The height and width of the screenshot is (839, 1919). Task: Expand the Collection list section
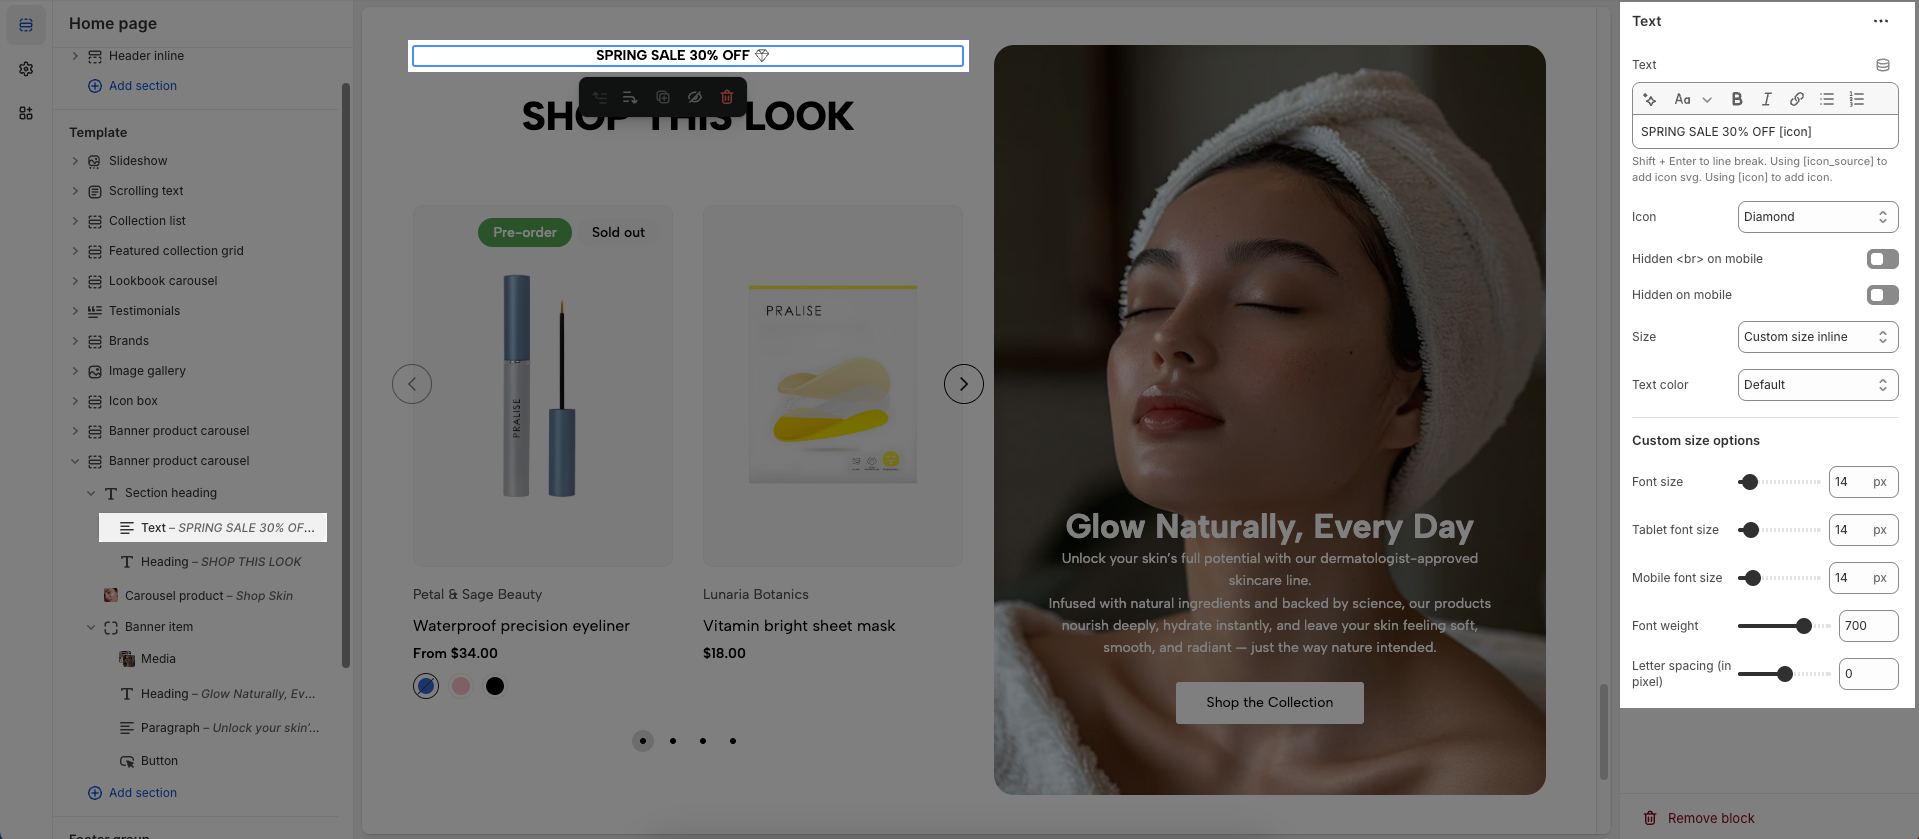click(75, 221)
